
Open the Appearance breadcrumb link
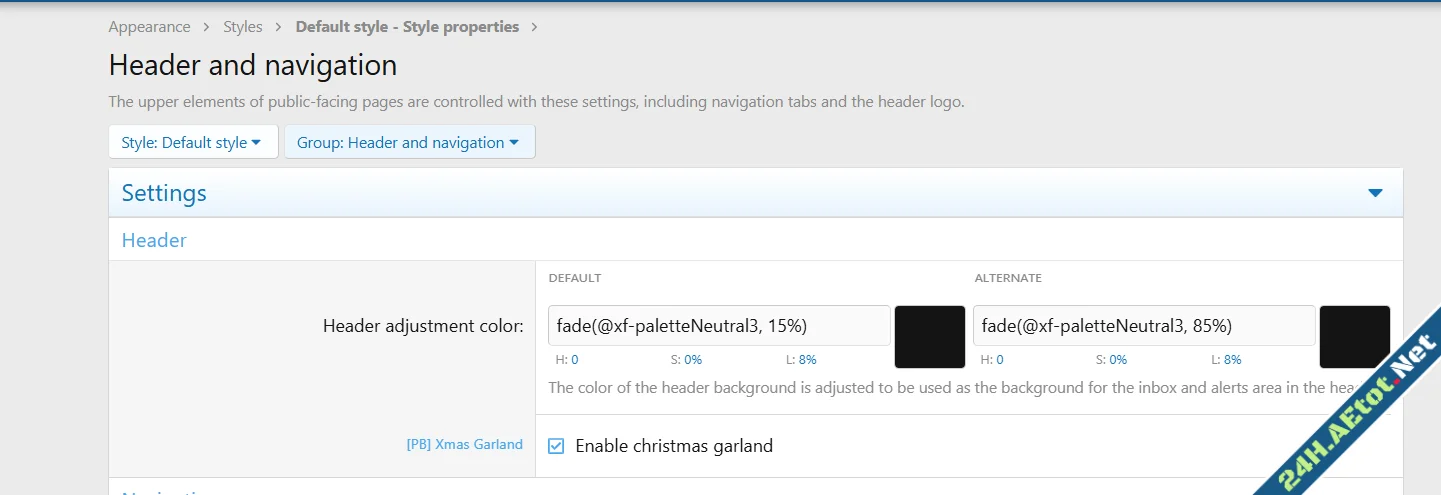(149, 27)
